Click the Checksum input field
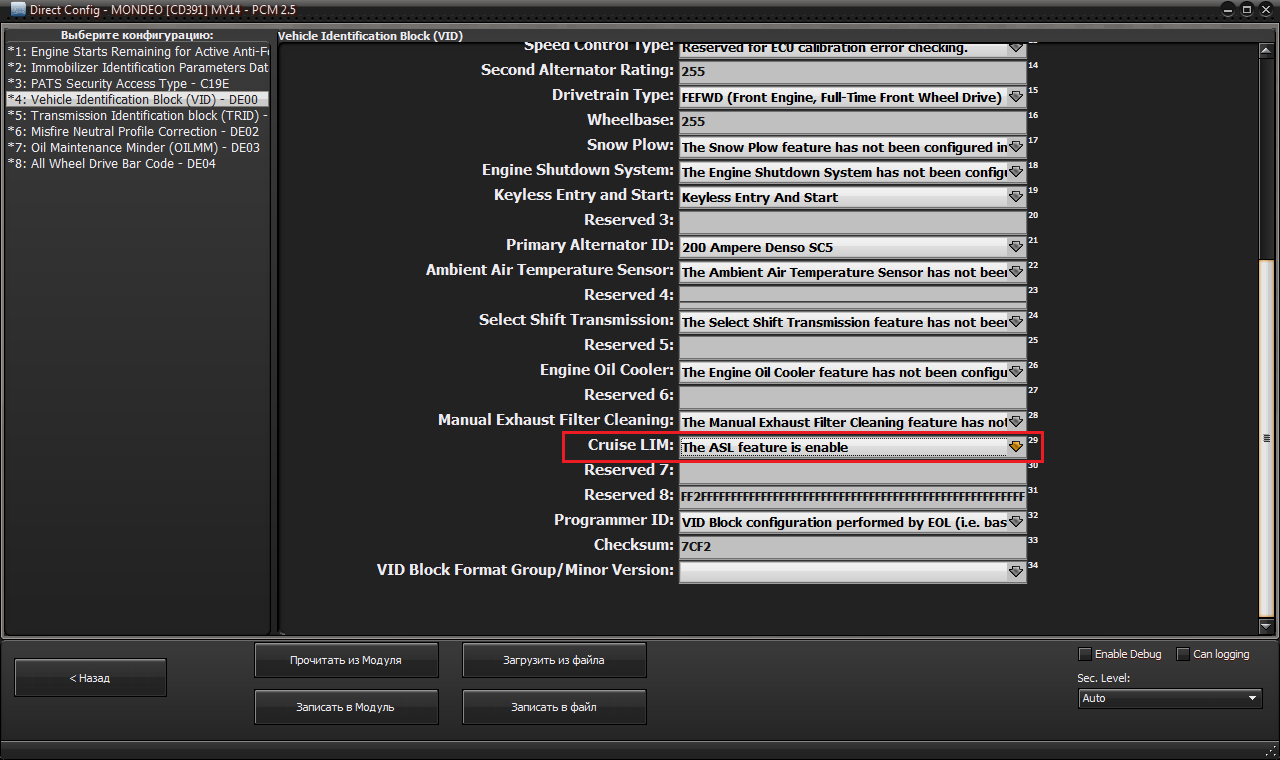Image resolution: width=1280 pixels, height=760 pixels. tap(852, 547)
